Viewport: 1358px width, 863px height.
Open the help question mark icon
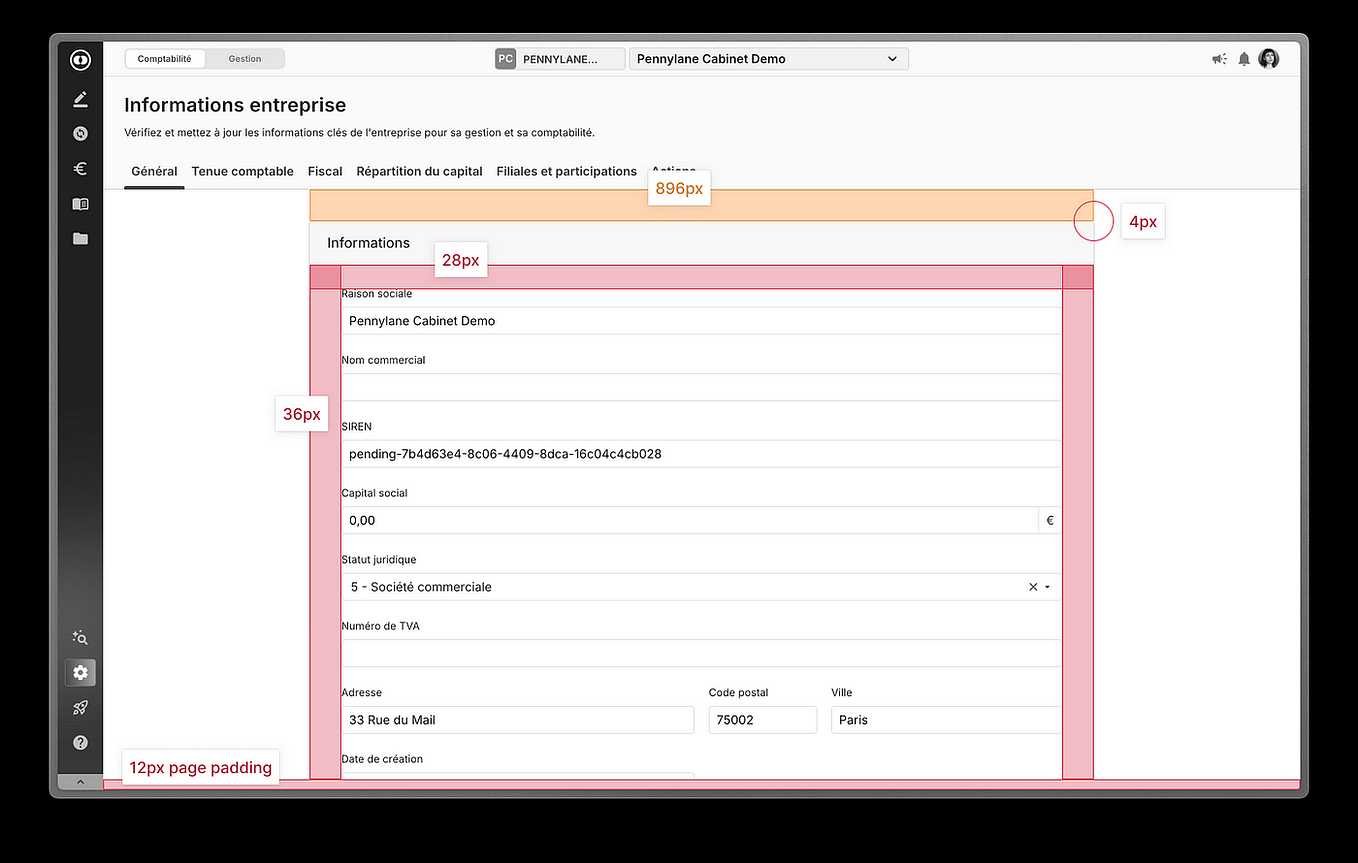tap(80, 742)
